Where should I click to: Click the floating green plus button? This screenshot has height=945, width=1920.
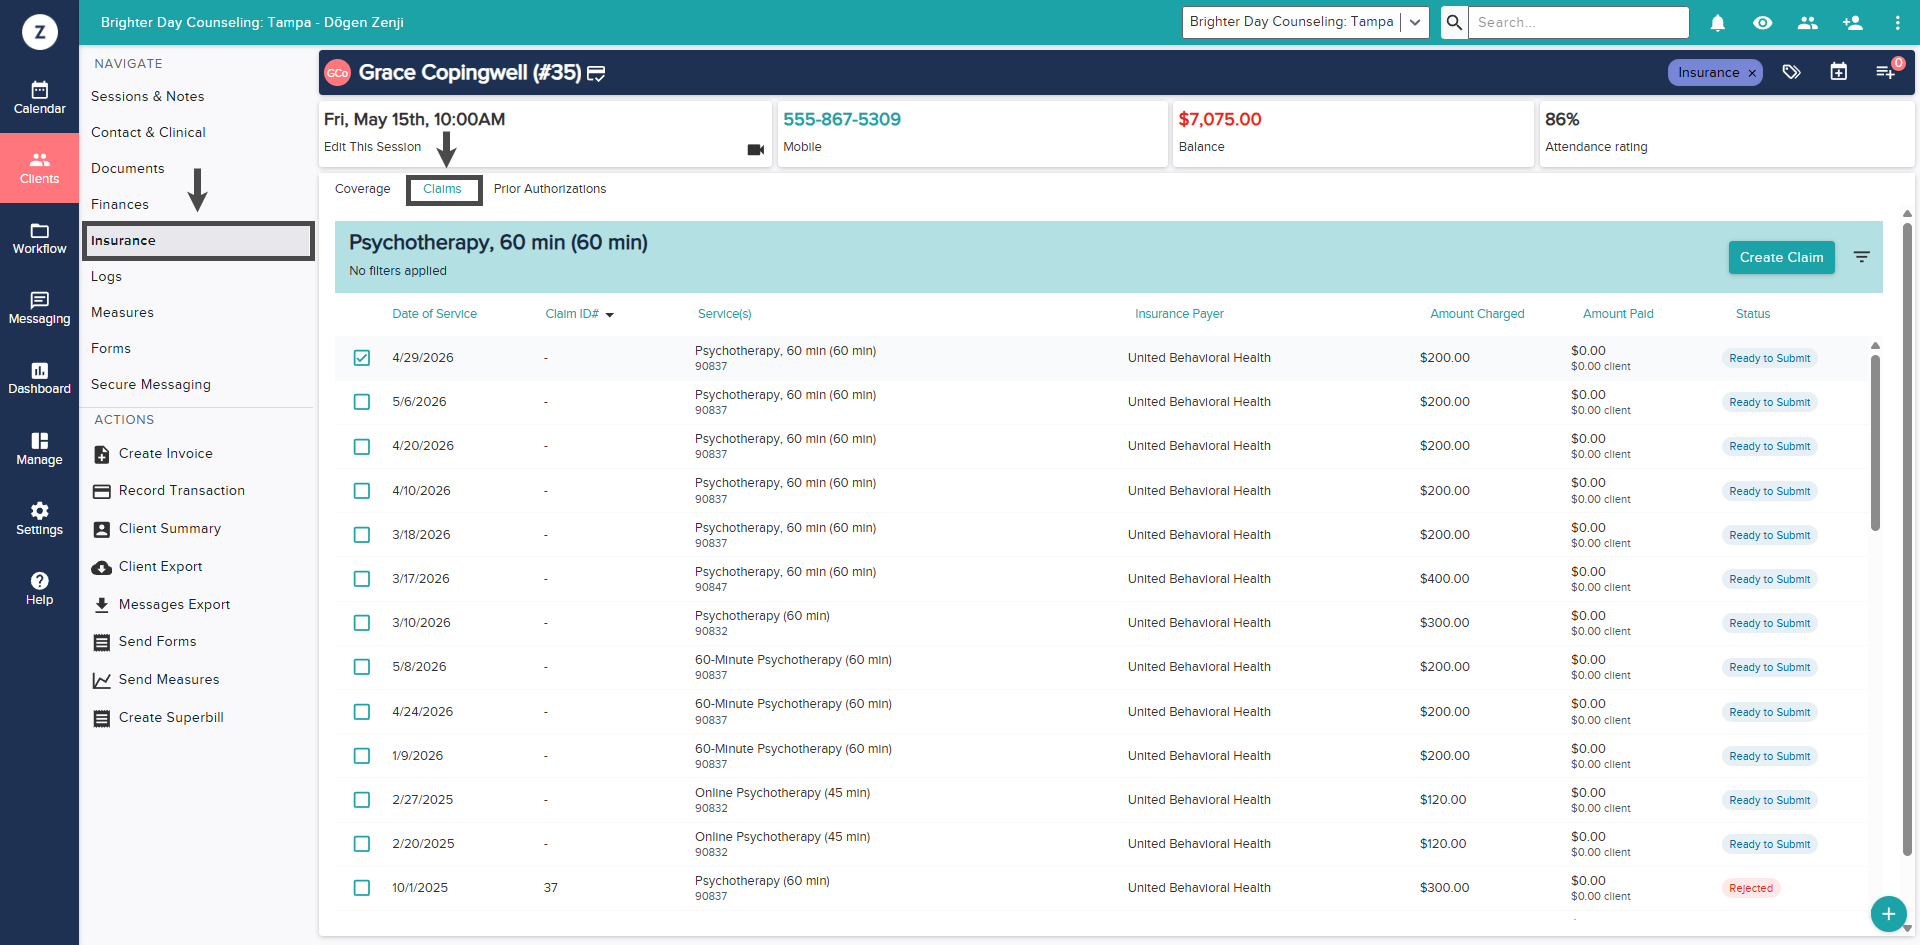pyautogui.click(x=1888, y=914)
